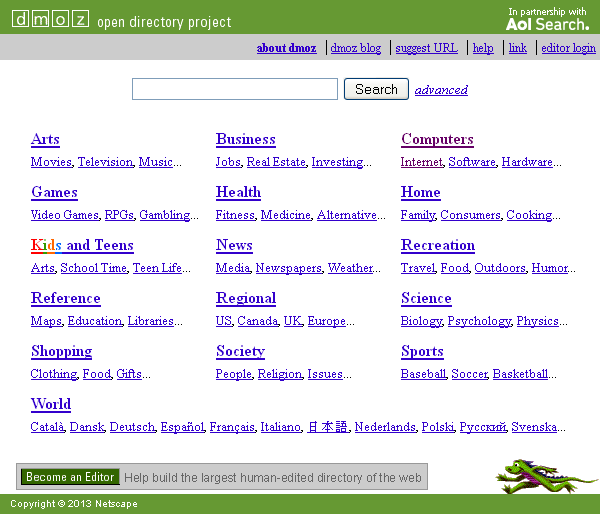
Task: Click the Religion link
Action: point(280,374)
